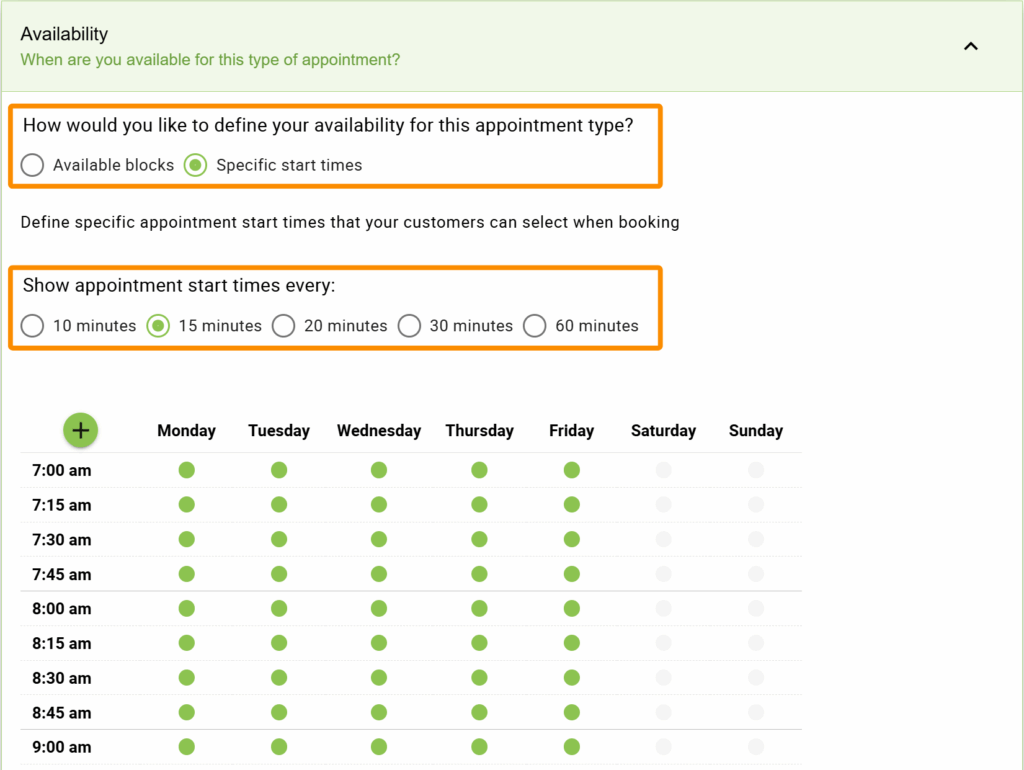Toggle Thursday 8:15 am green dot
1024x770 pixels.
pyautogui.click(x=479, y=643)
